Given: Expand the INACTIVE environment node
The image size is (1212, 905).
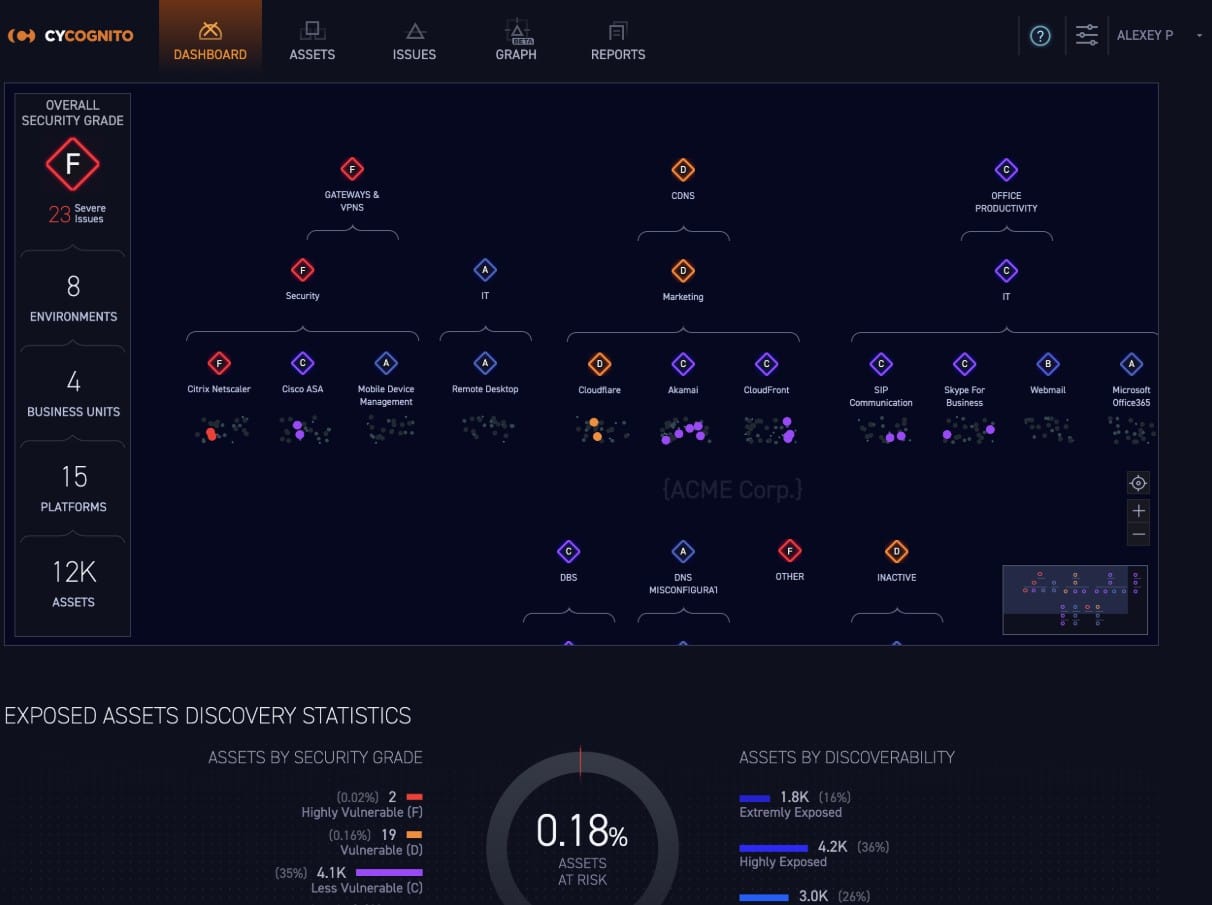Looking at the screenshot, I should tap(896, 551).
